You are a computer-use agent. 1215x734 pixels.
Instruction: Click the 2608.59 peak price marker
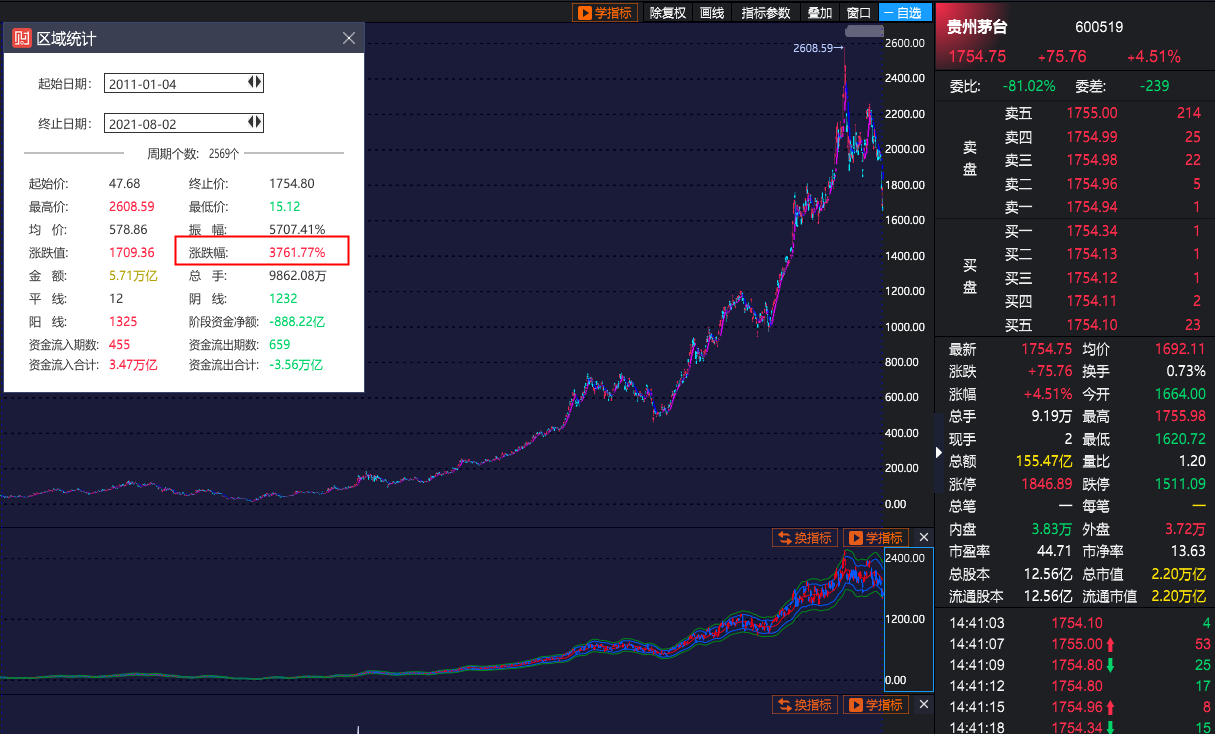pyautogui.click(x=817, y=47)
